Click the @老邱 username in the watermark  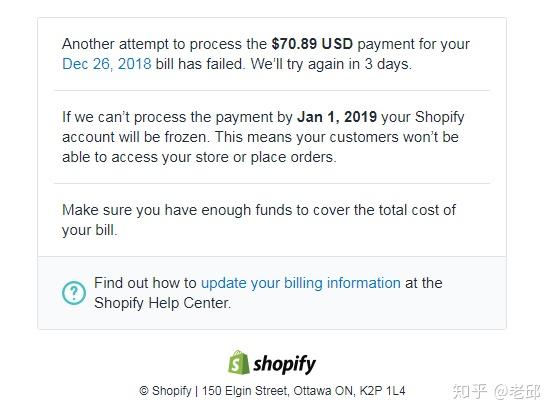517,391
